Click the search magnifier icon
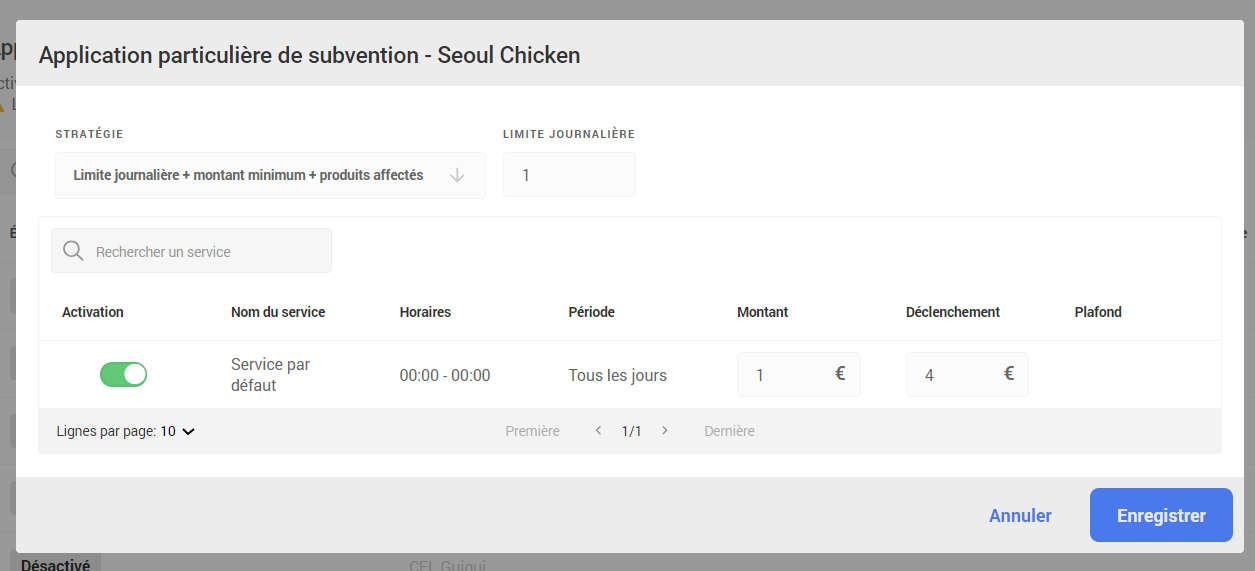The height and width of the screenshot is (571, 1255). (73, 251)
